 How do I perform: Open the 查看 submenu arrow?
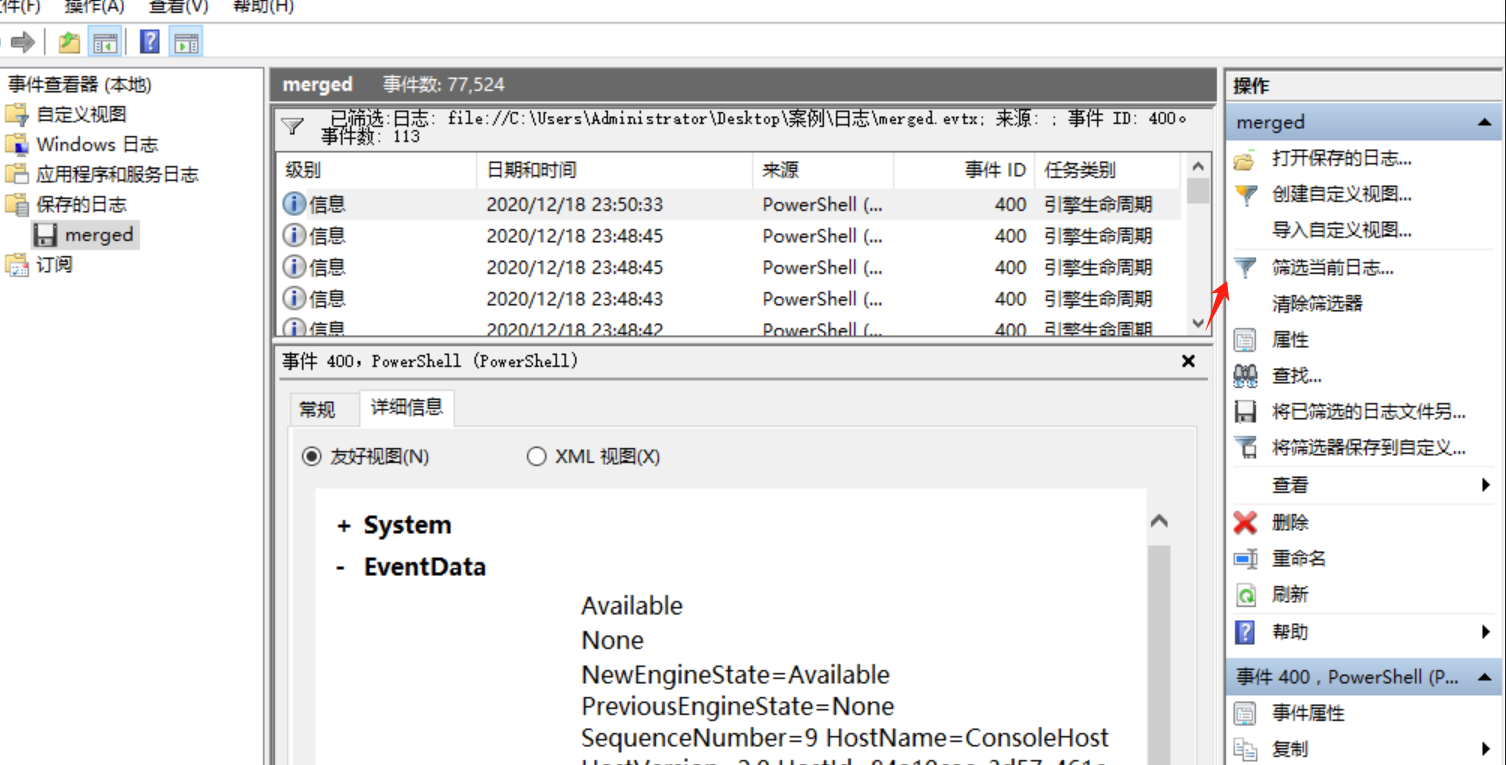tap(1486, 485)
